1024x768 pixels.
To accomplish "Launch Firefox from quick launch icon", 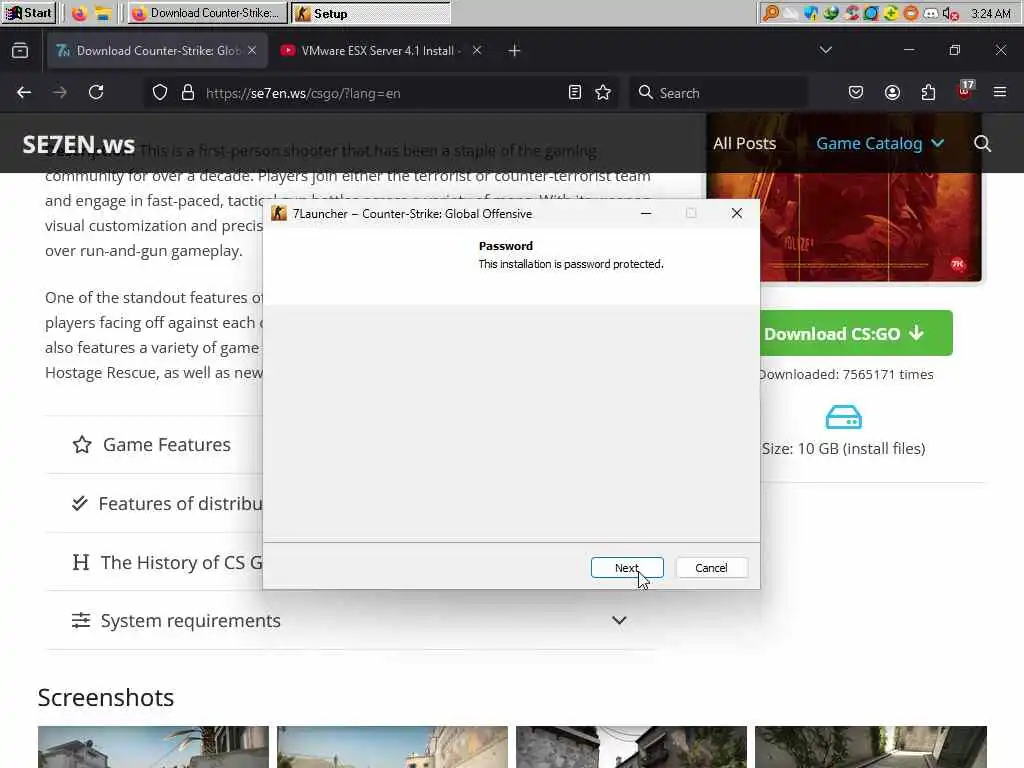I will coord(79,13).
